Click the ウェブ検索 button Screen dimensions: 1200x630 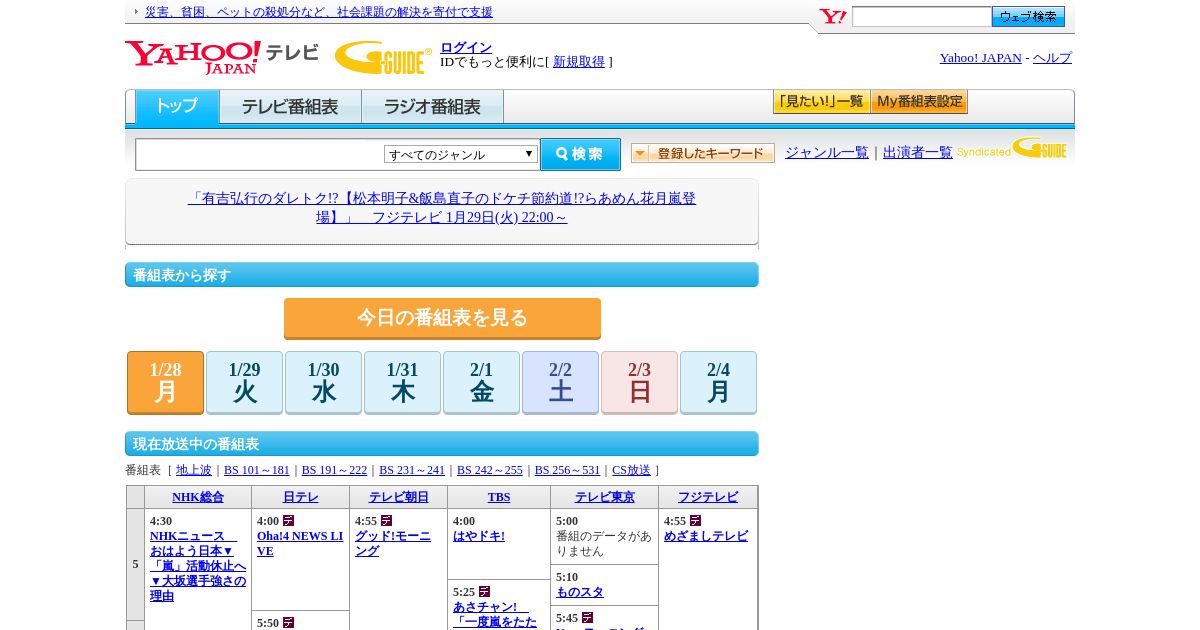1028,17
